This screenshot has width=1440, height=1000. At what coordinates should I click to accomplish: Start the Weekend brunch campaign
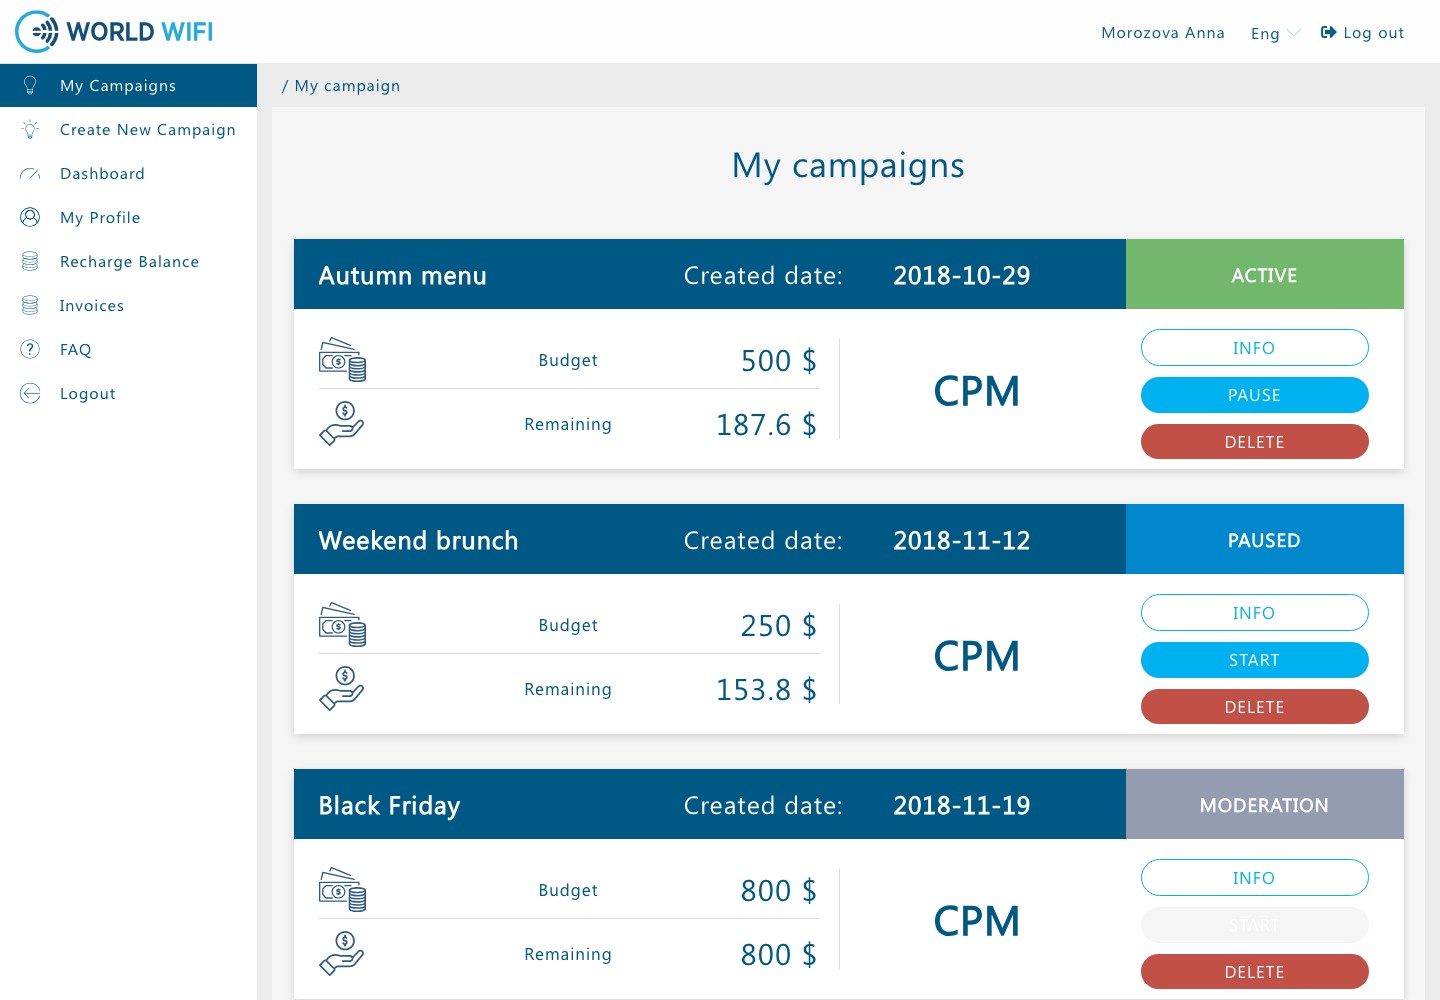pos(1254,660)
